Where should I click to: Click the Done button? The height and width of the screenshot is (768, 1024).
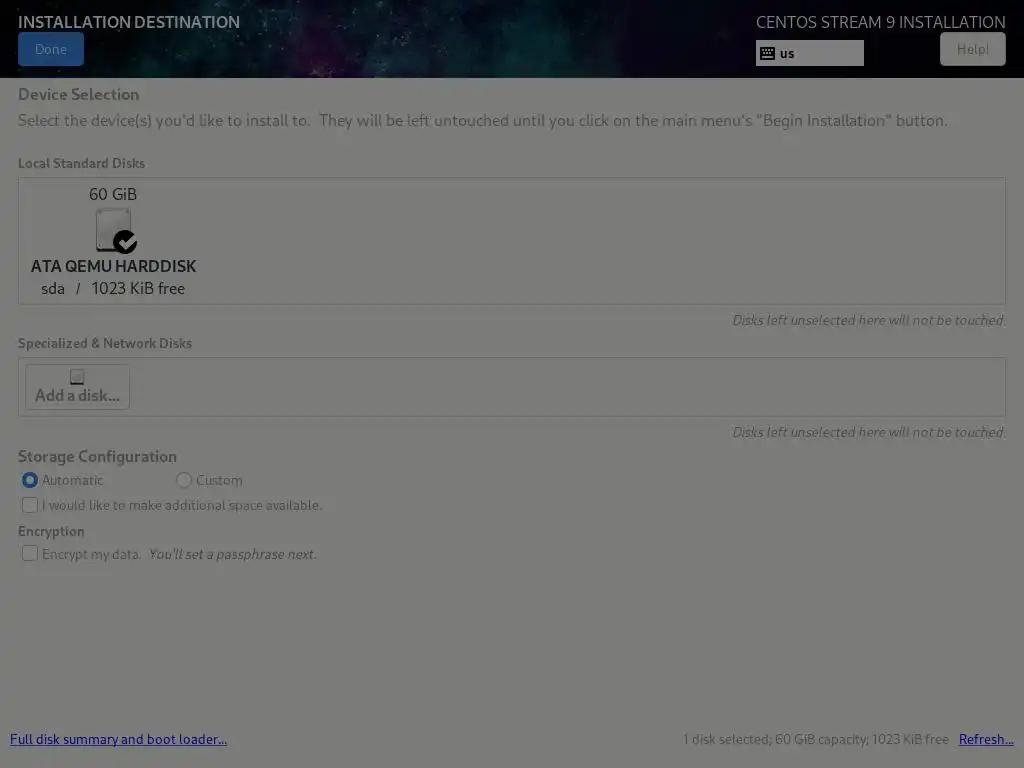coord(51,49)
